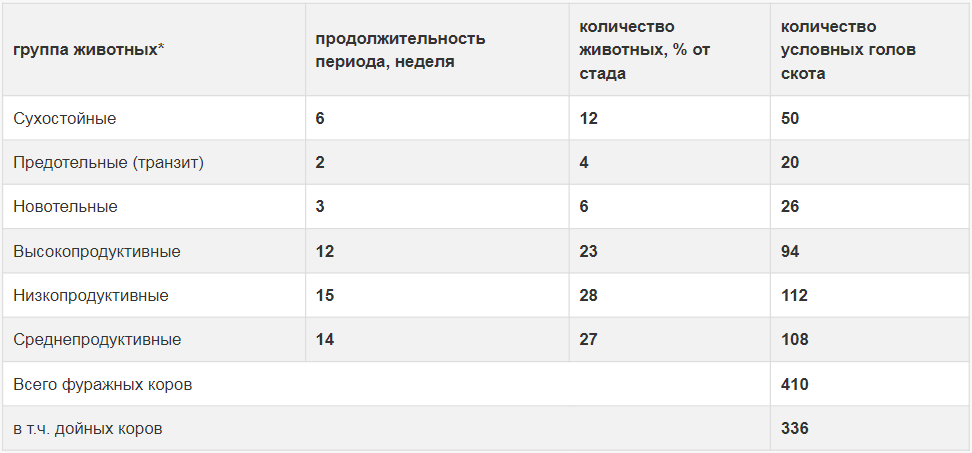Click the 'Новотельные' group cell

(x=65, y=206)
